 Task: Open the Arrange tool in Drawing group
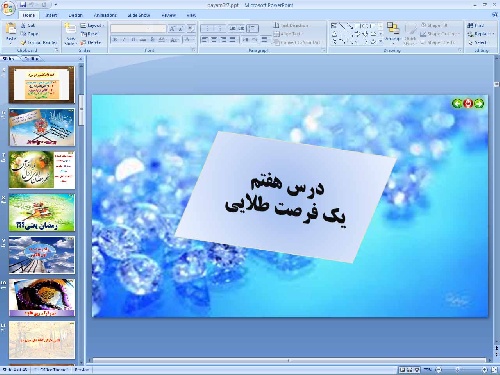tap(393, 33)
